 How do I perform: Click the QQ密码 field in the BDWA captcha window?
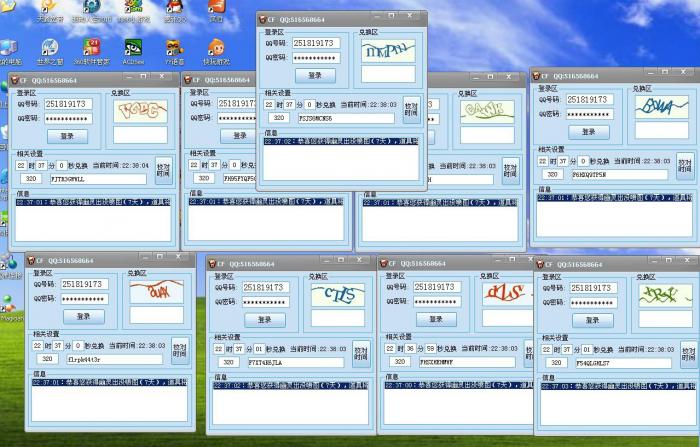click(589, 114)
